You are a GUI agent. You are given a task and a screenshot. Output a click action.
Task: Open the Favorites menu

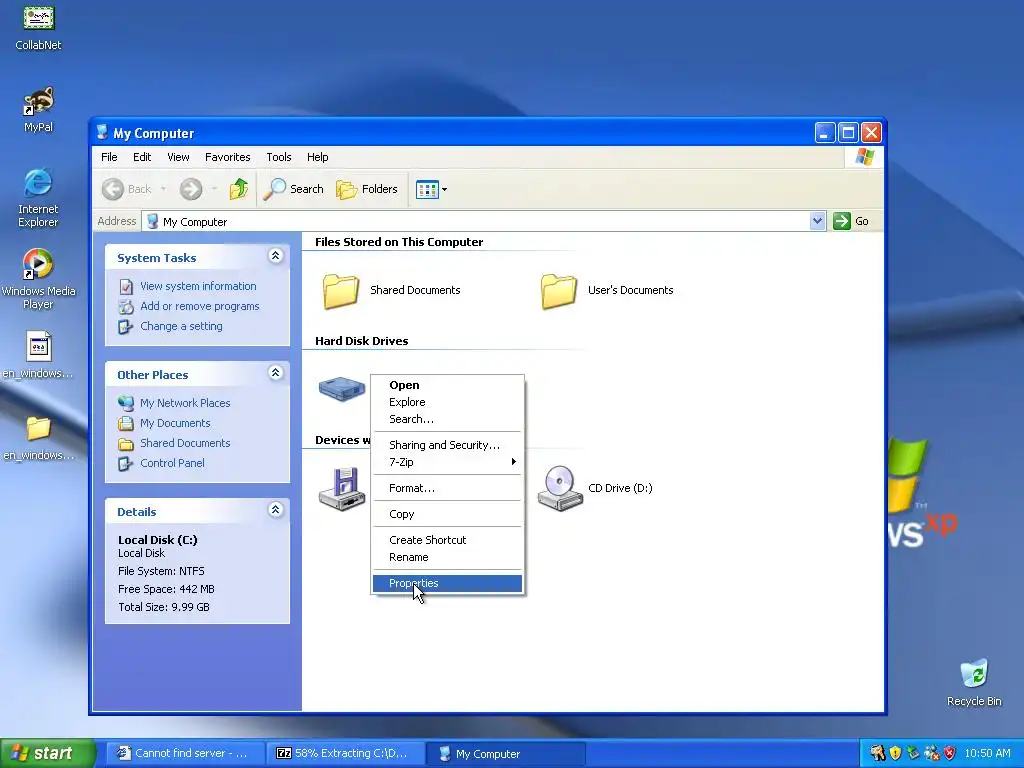tap(227, 157)
